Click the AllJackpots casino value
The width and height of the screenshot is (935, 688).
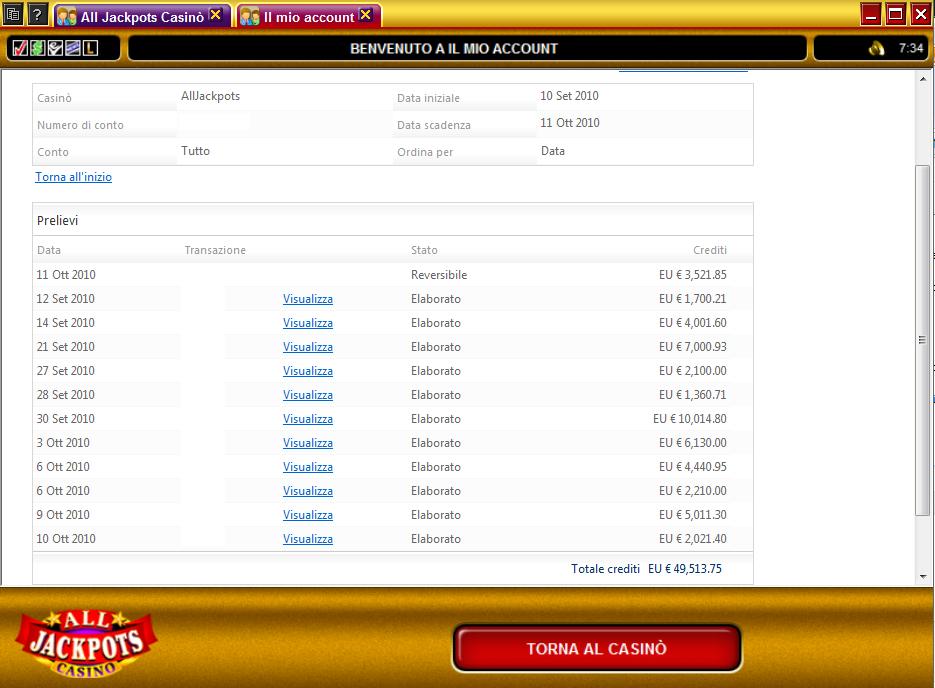pos(210,96)
